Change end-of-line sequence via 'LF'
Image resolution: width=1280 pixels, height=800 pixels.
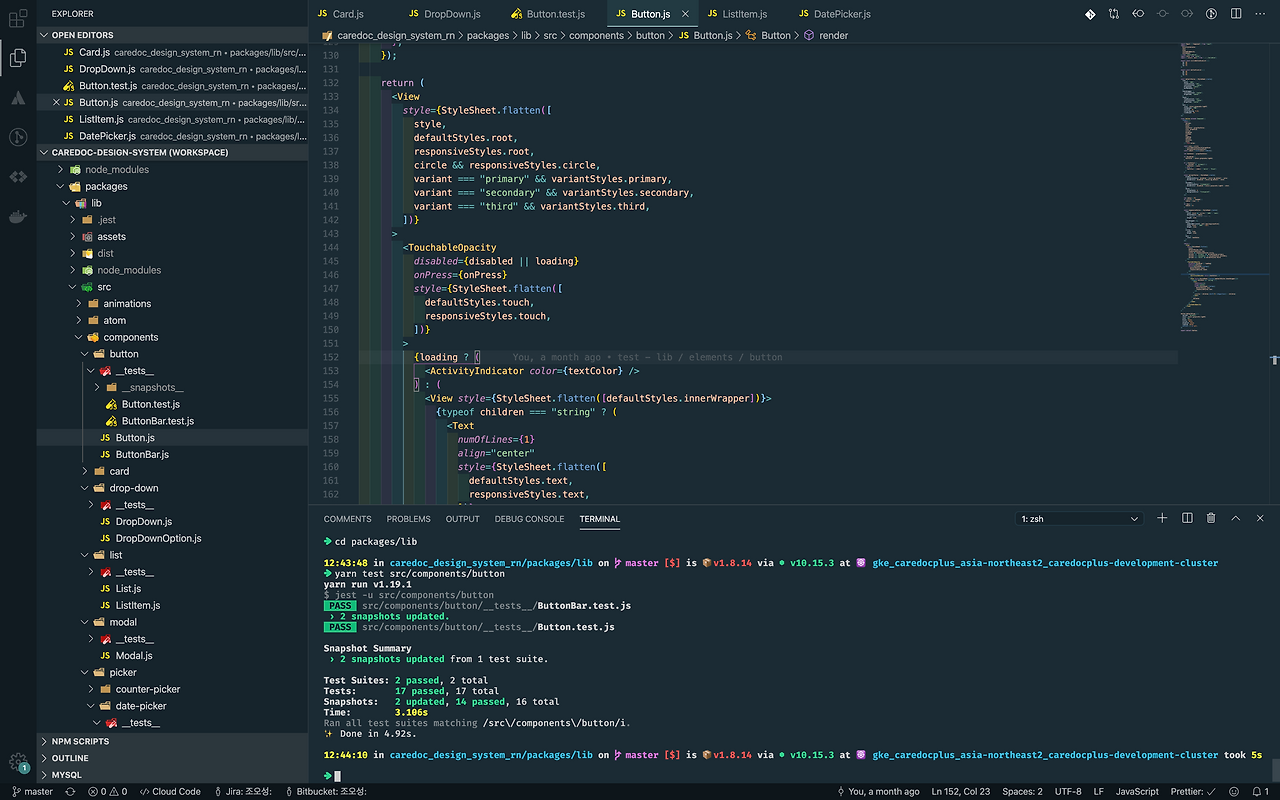pos(1099,791)
